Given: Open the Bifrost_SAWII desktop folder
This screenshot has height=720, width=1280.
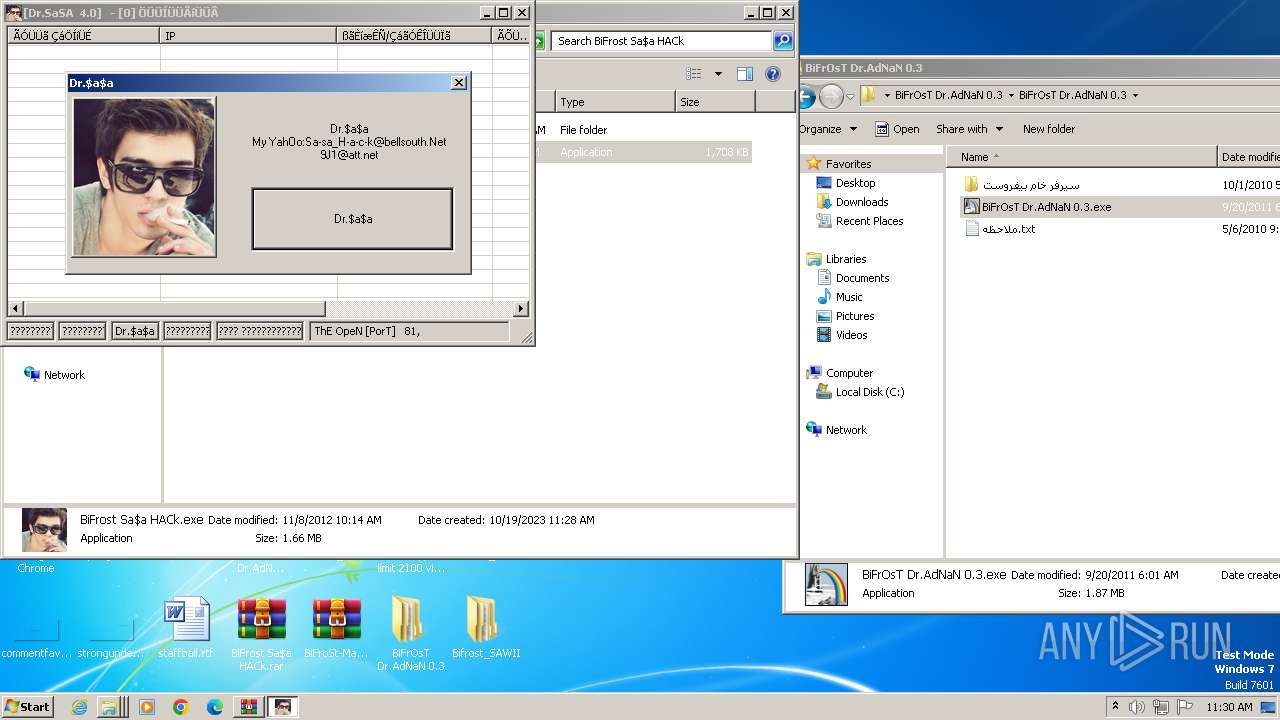Looking at the screenshot, I should click(x=485, y=627).
